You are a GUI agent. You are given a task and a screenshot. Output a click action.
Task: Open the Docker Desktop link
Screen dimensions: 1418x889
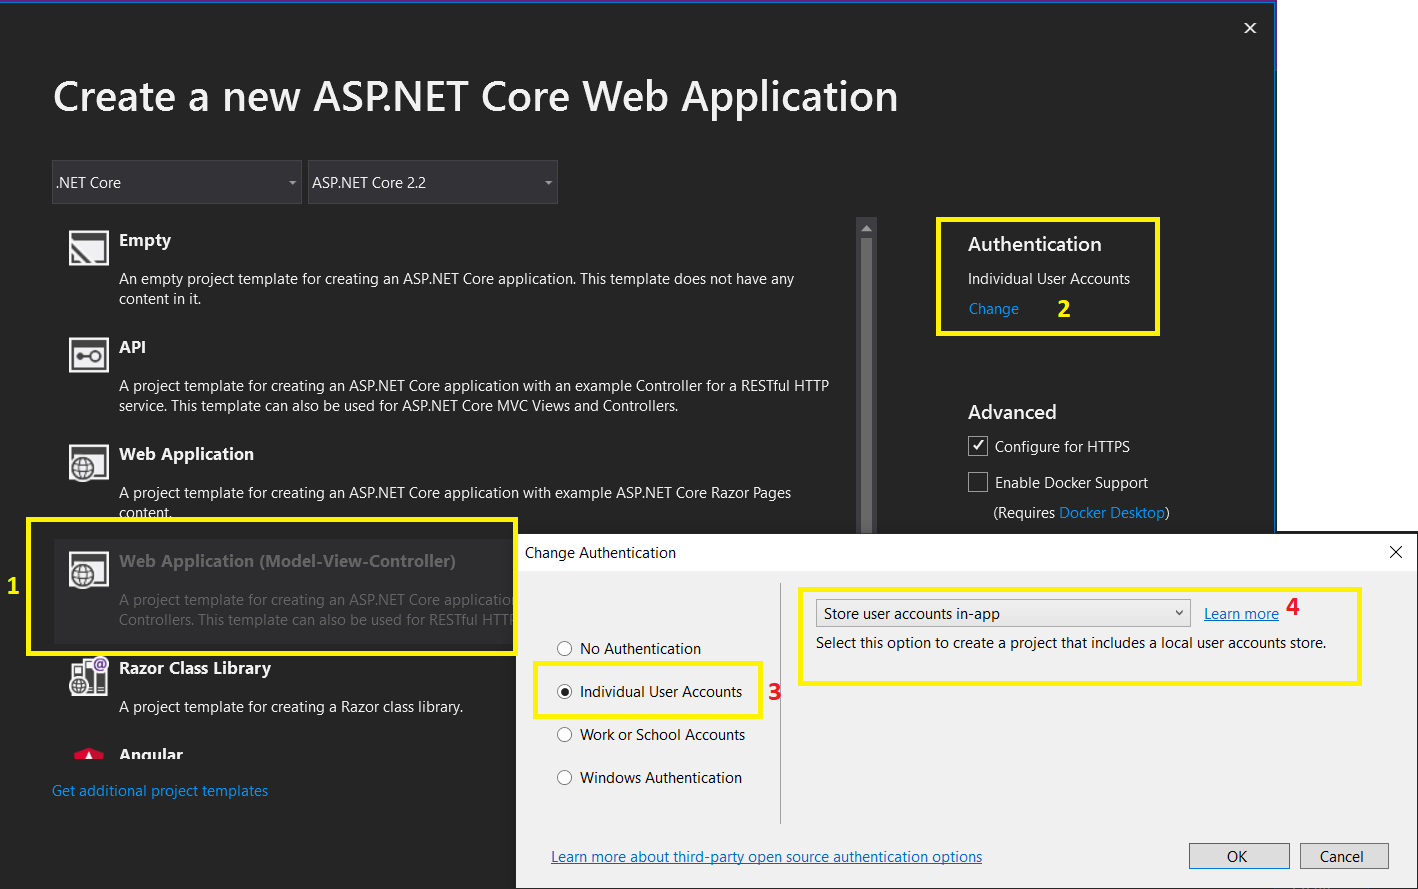pos(1112,512)
